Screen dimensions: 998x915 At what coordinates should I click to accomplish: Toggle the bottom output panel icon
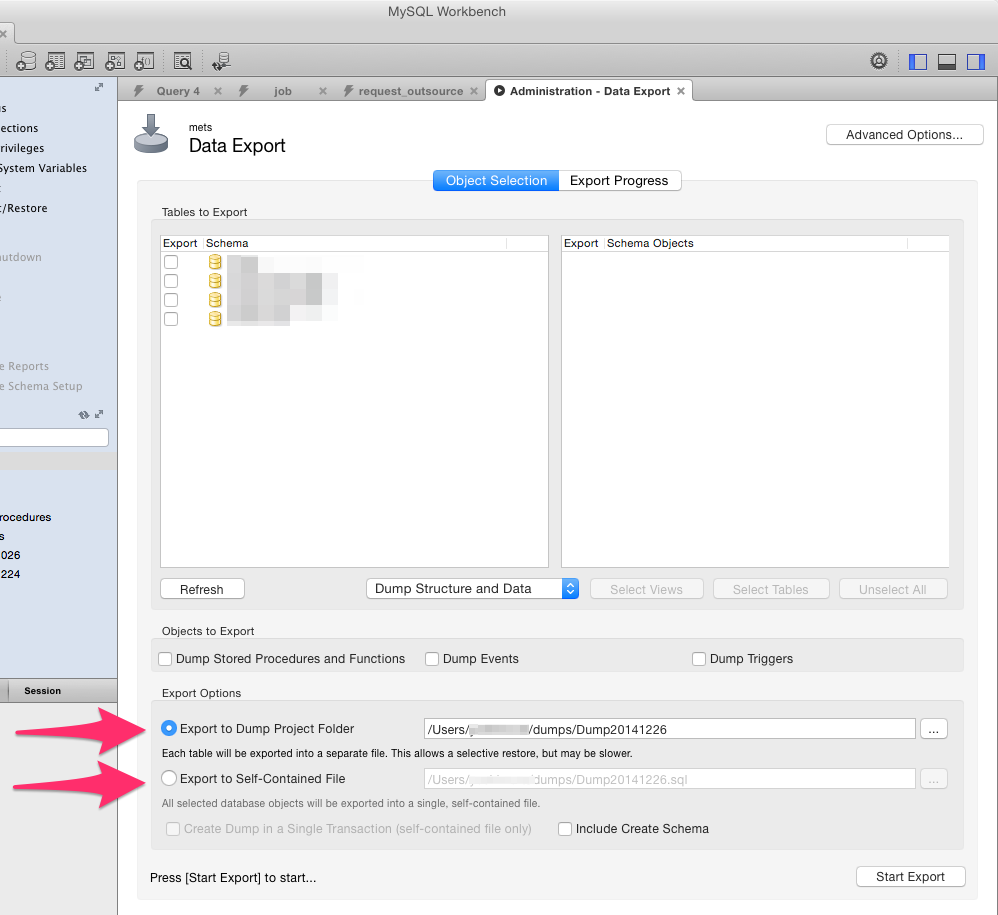(947, 62)
